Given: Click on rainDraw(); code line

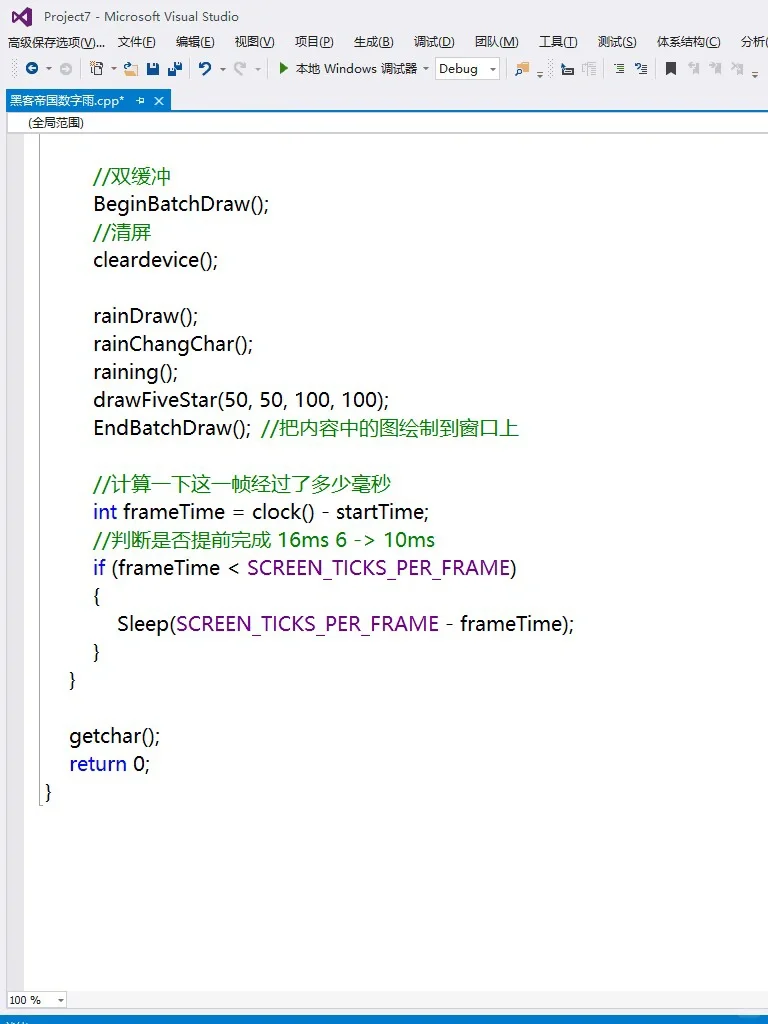Looking at the screenshot, I should tap(146, 317).
